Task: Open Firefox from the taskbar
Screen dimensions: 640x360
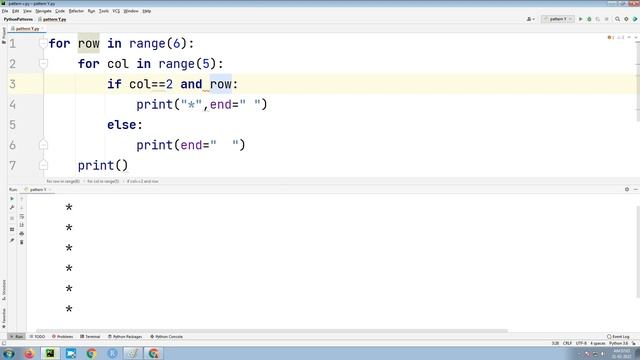Action: point(29,353)
